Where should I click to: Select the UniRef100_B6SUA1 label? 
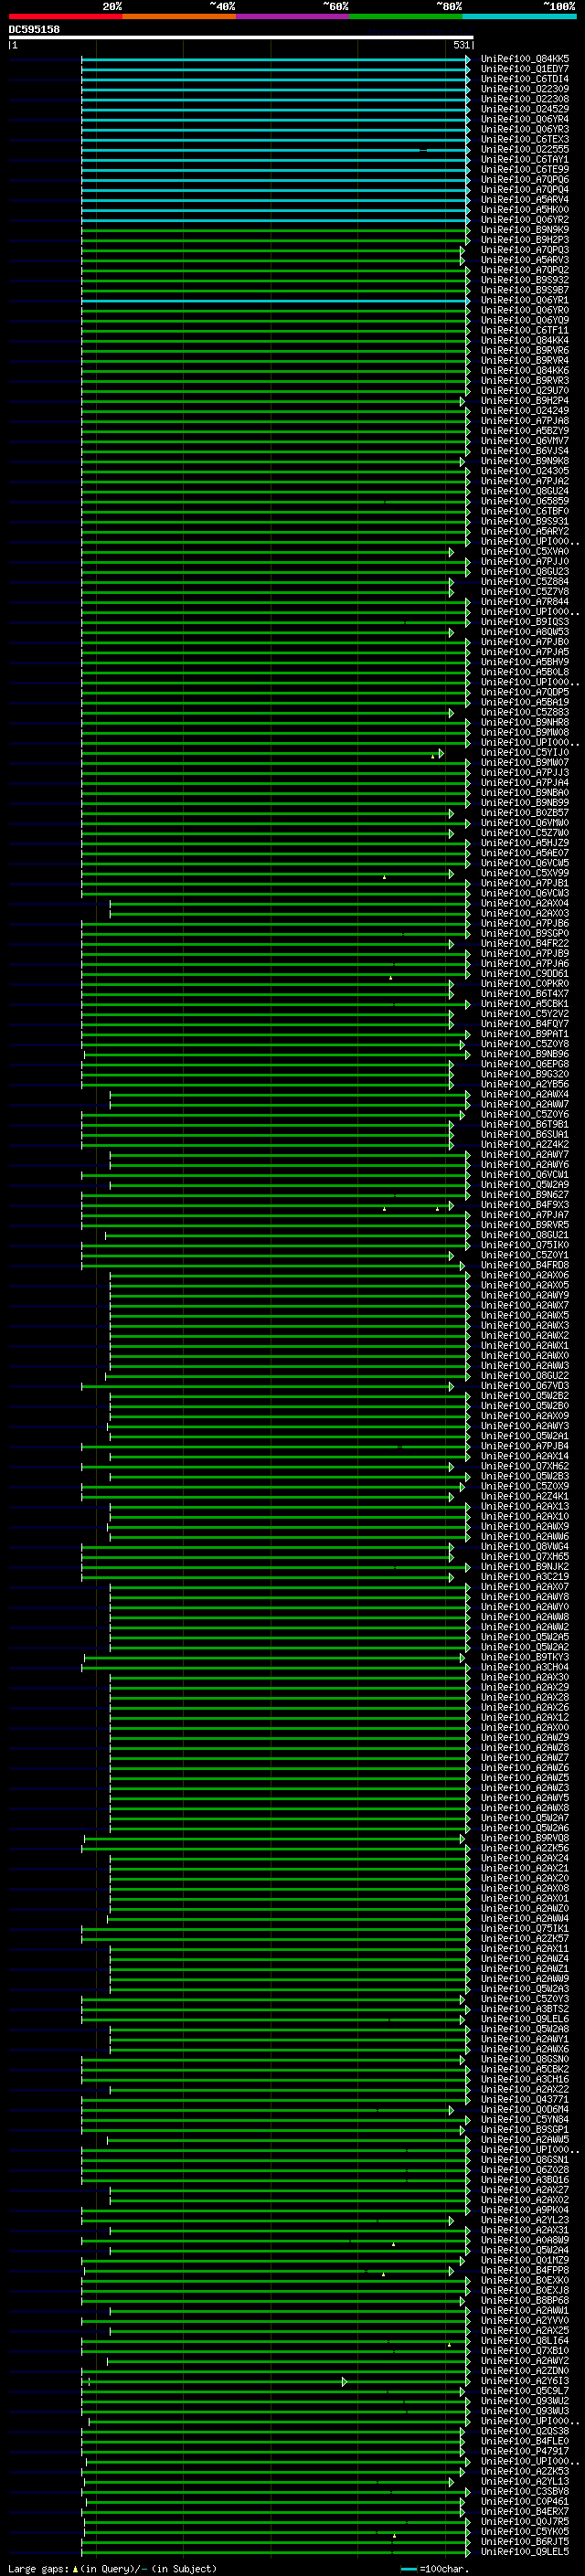pyautogui.click(x=525, y=1134)
